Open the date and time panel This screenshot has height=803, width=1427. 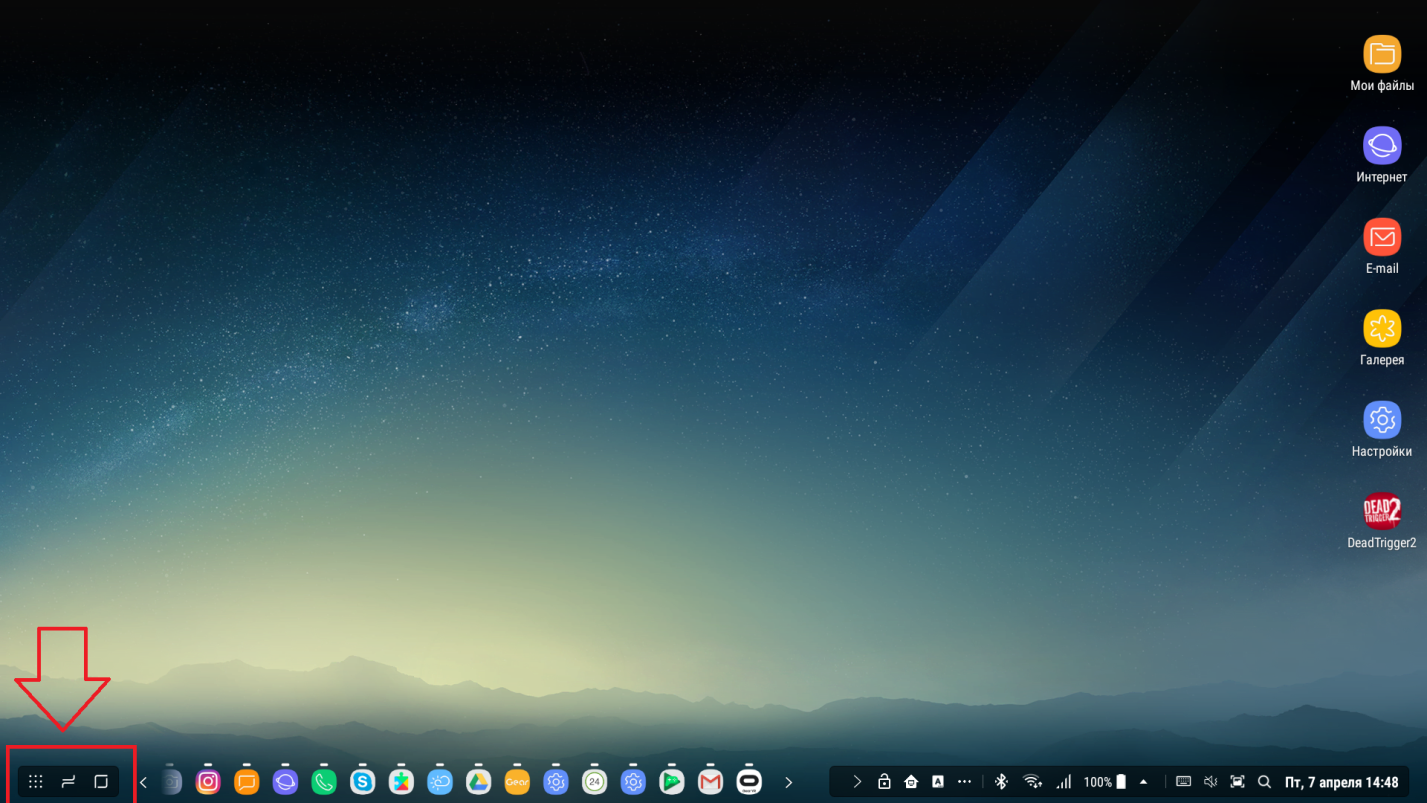tap(1341, 782)
